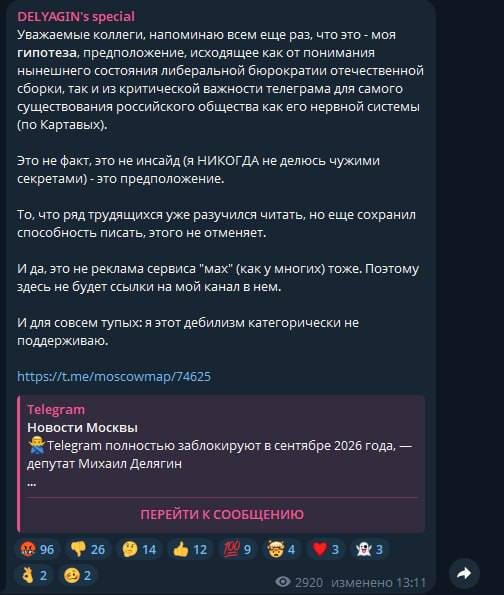504x595 pixels.
Task: Add the thinking face reaction
Action: [x=139, y=549]
